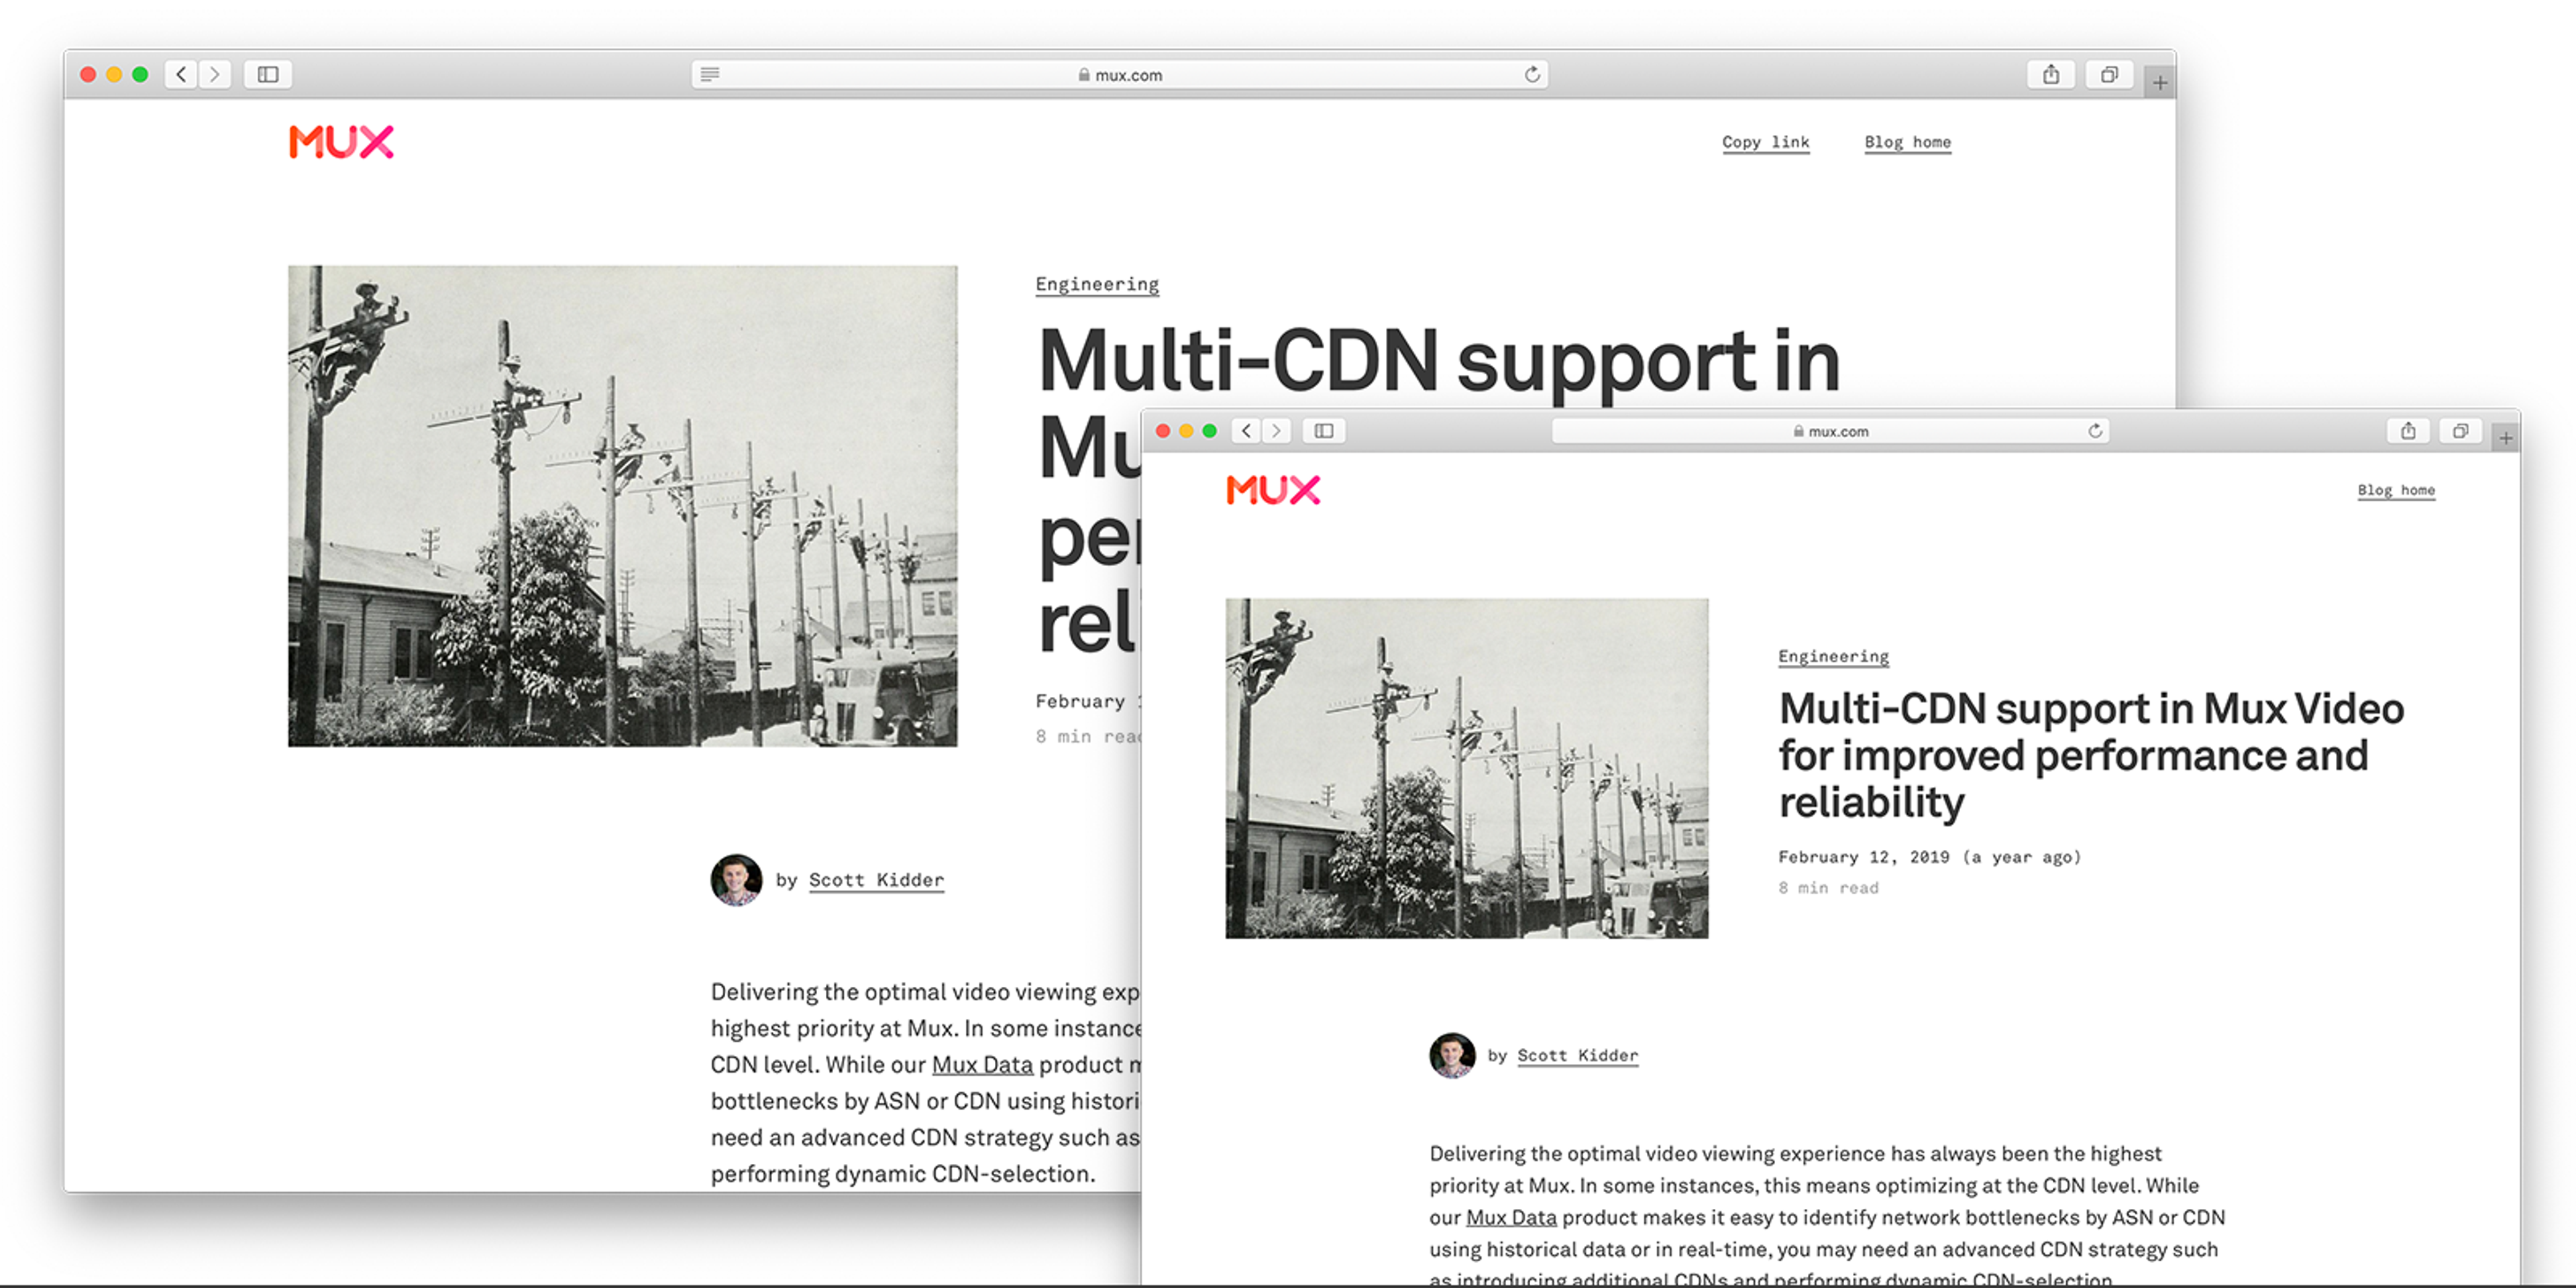
Task: Minimize the front Safari window
Action: [x=1186, y=431]
